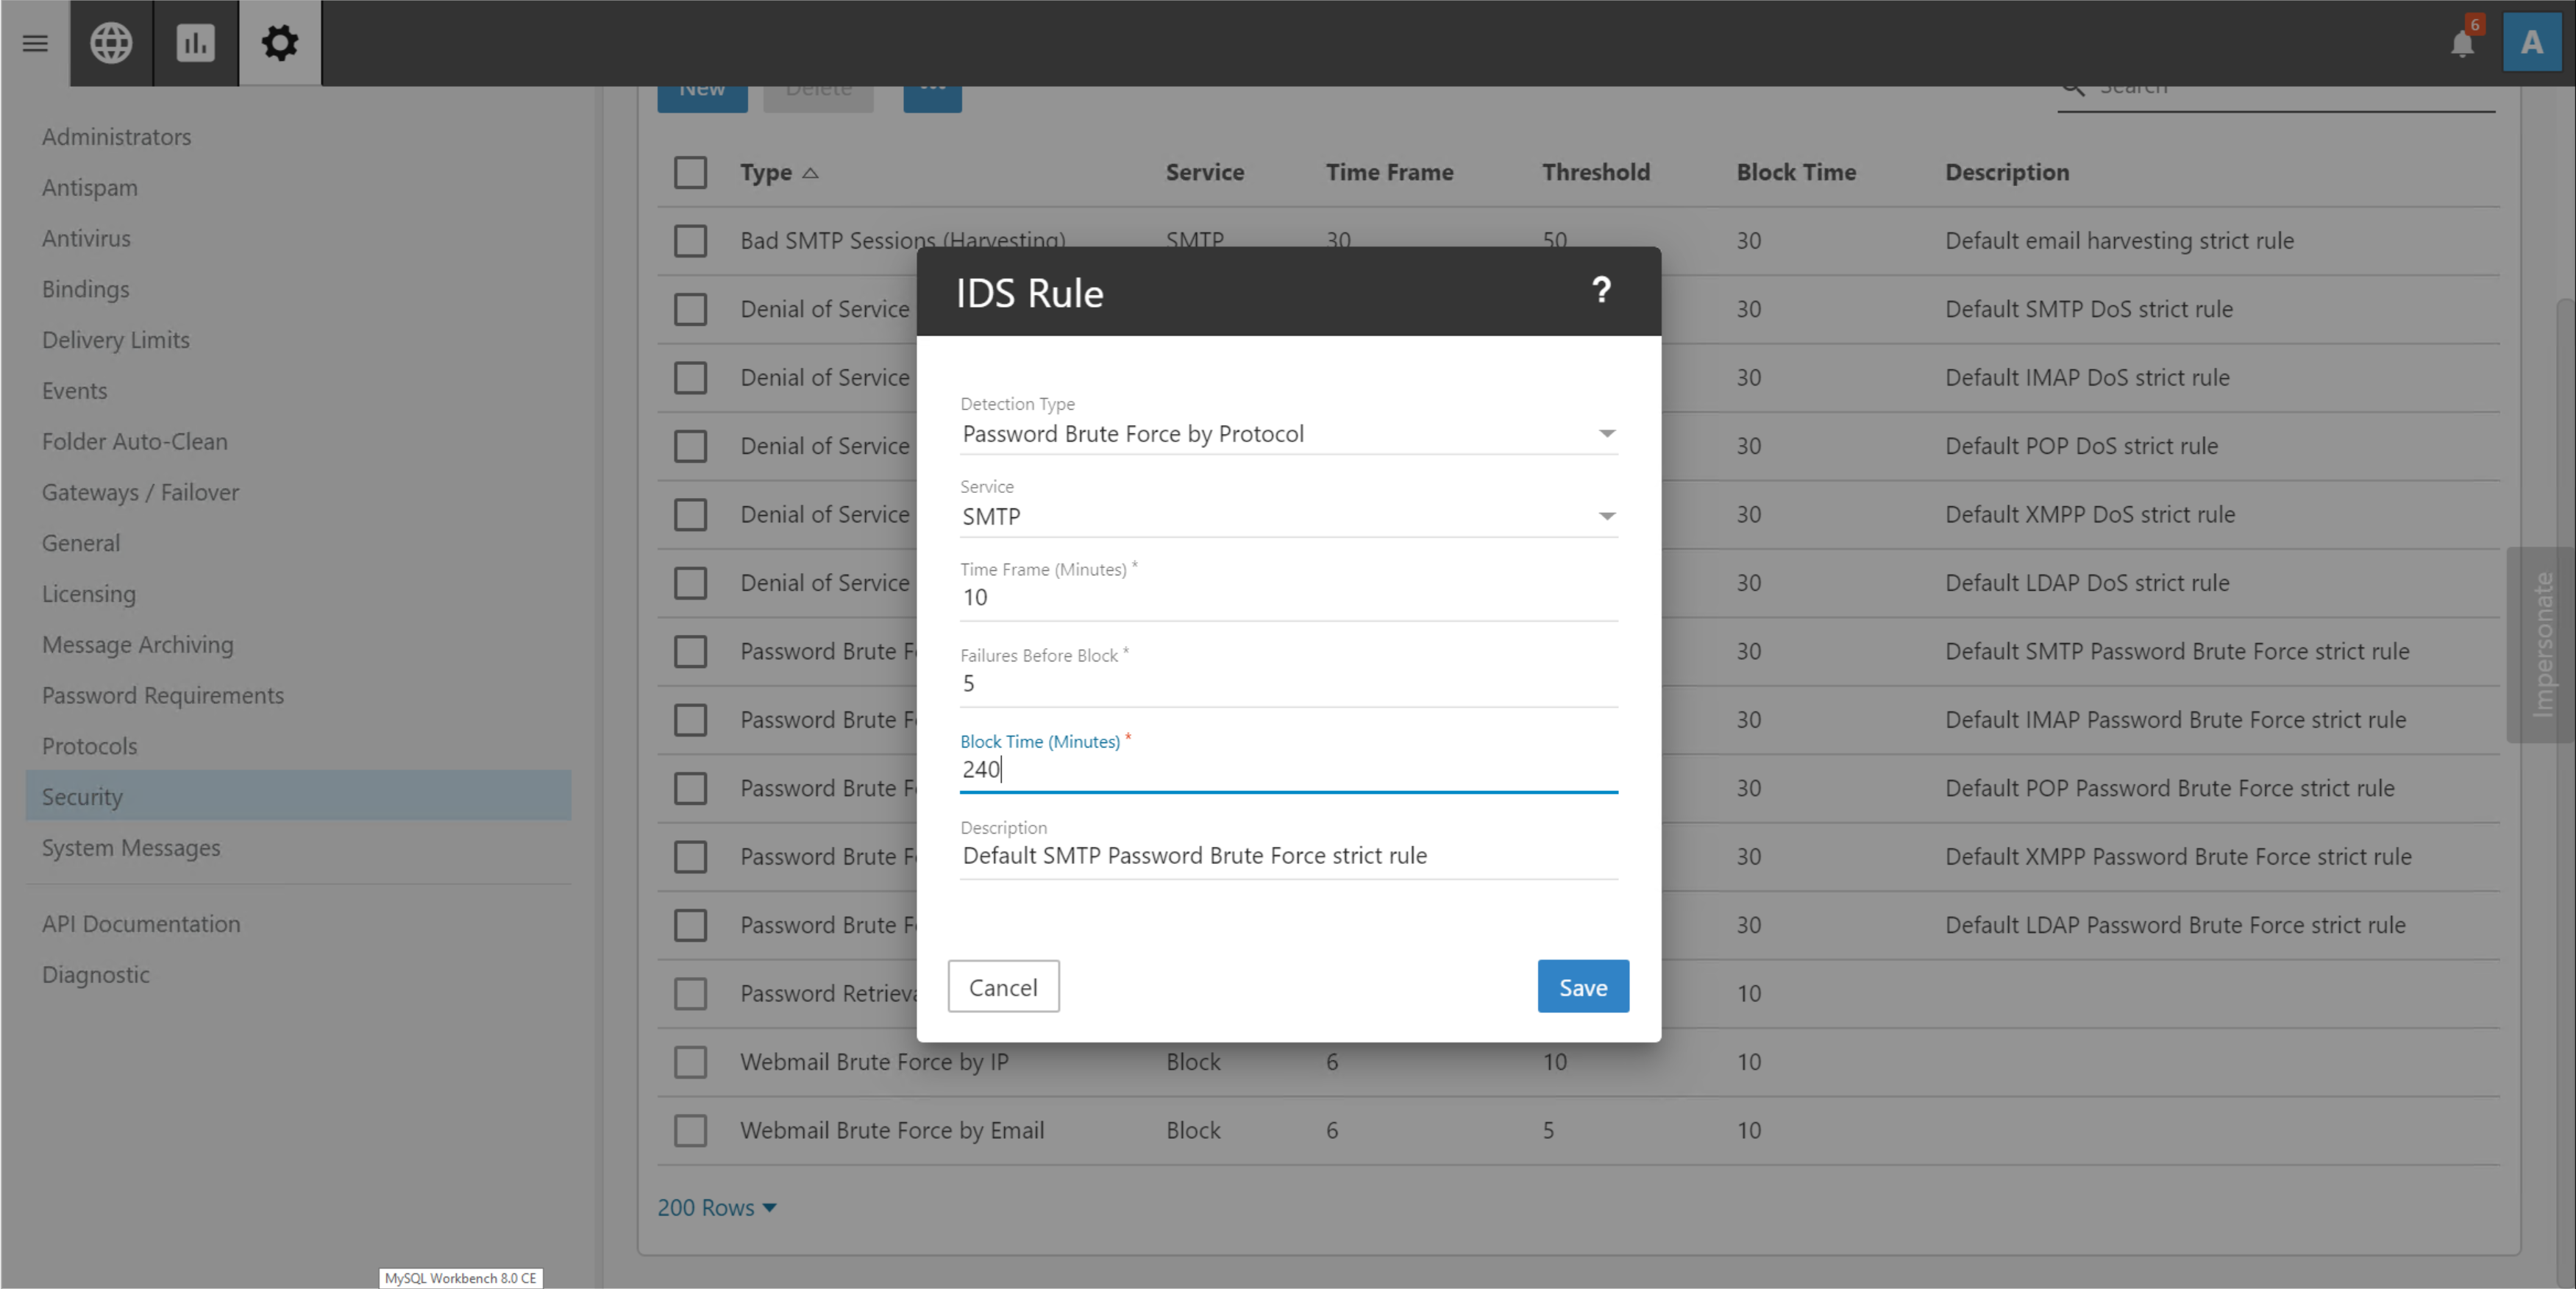Click the globe domain management icon
Screen dimensions: 2576x1289
coord(111,43)
